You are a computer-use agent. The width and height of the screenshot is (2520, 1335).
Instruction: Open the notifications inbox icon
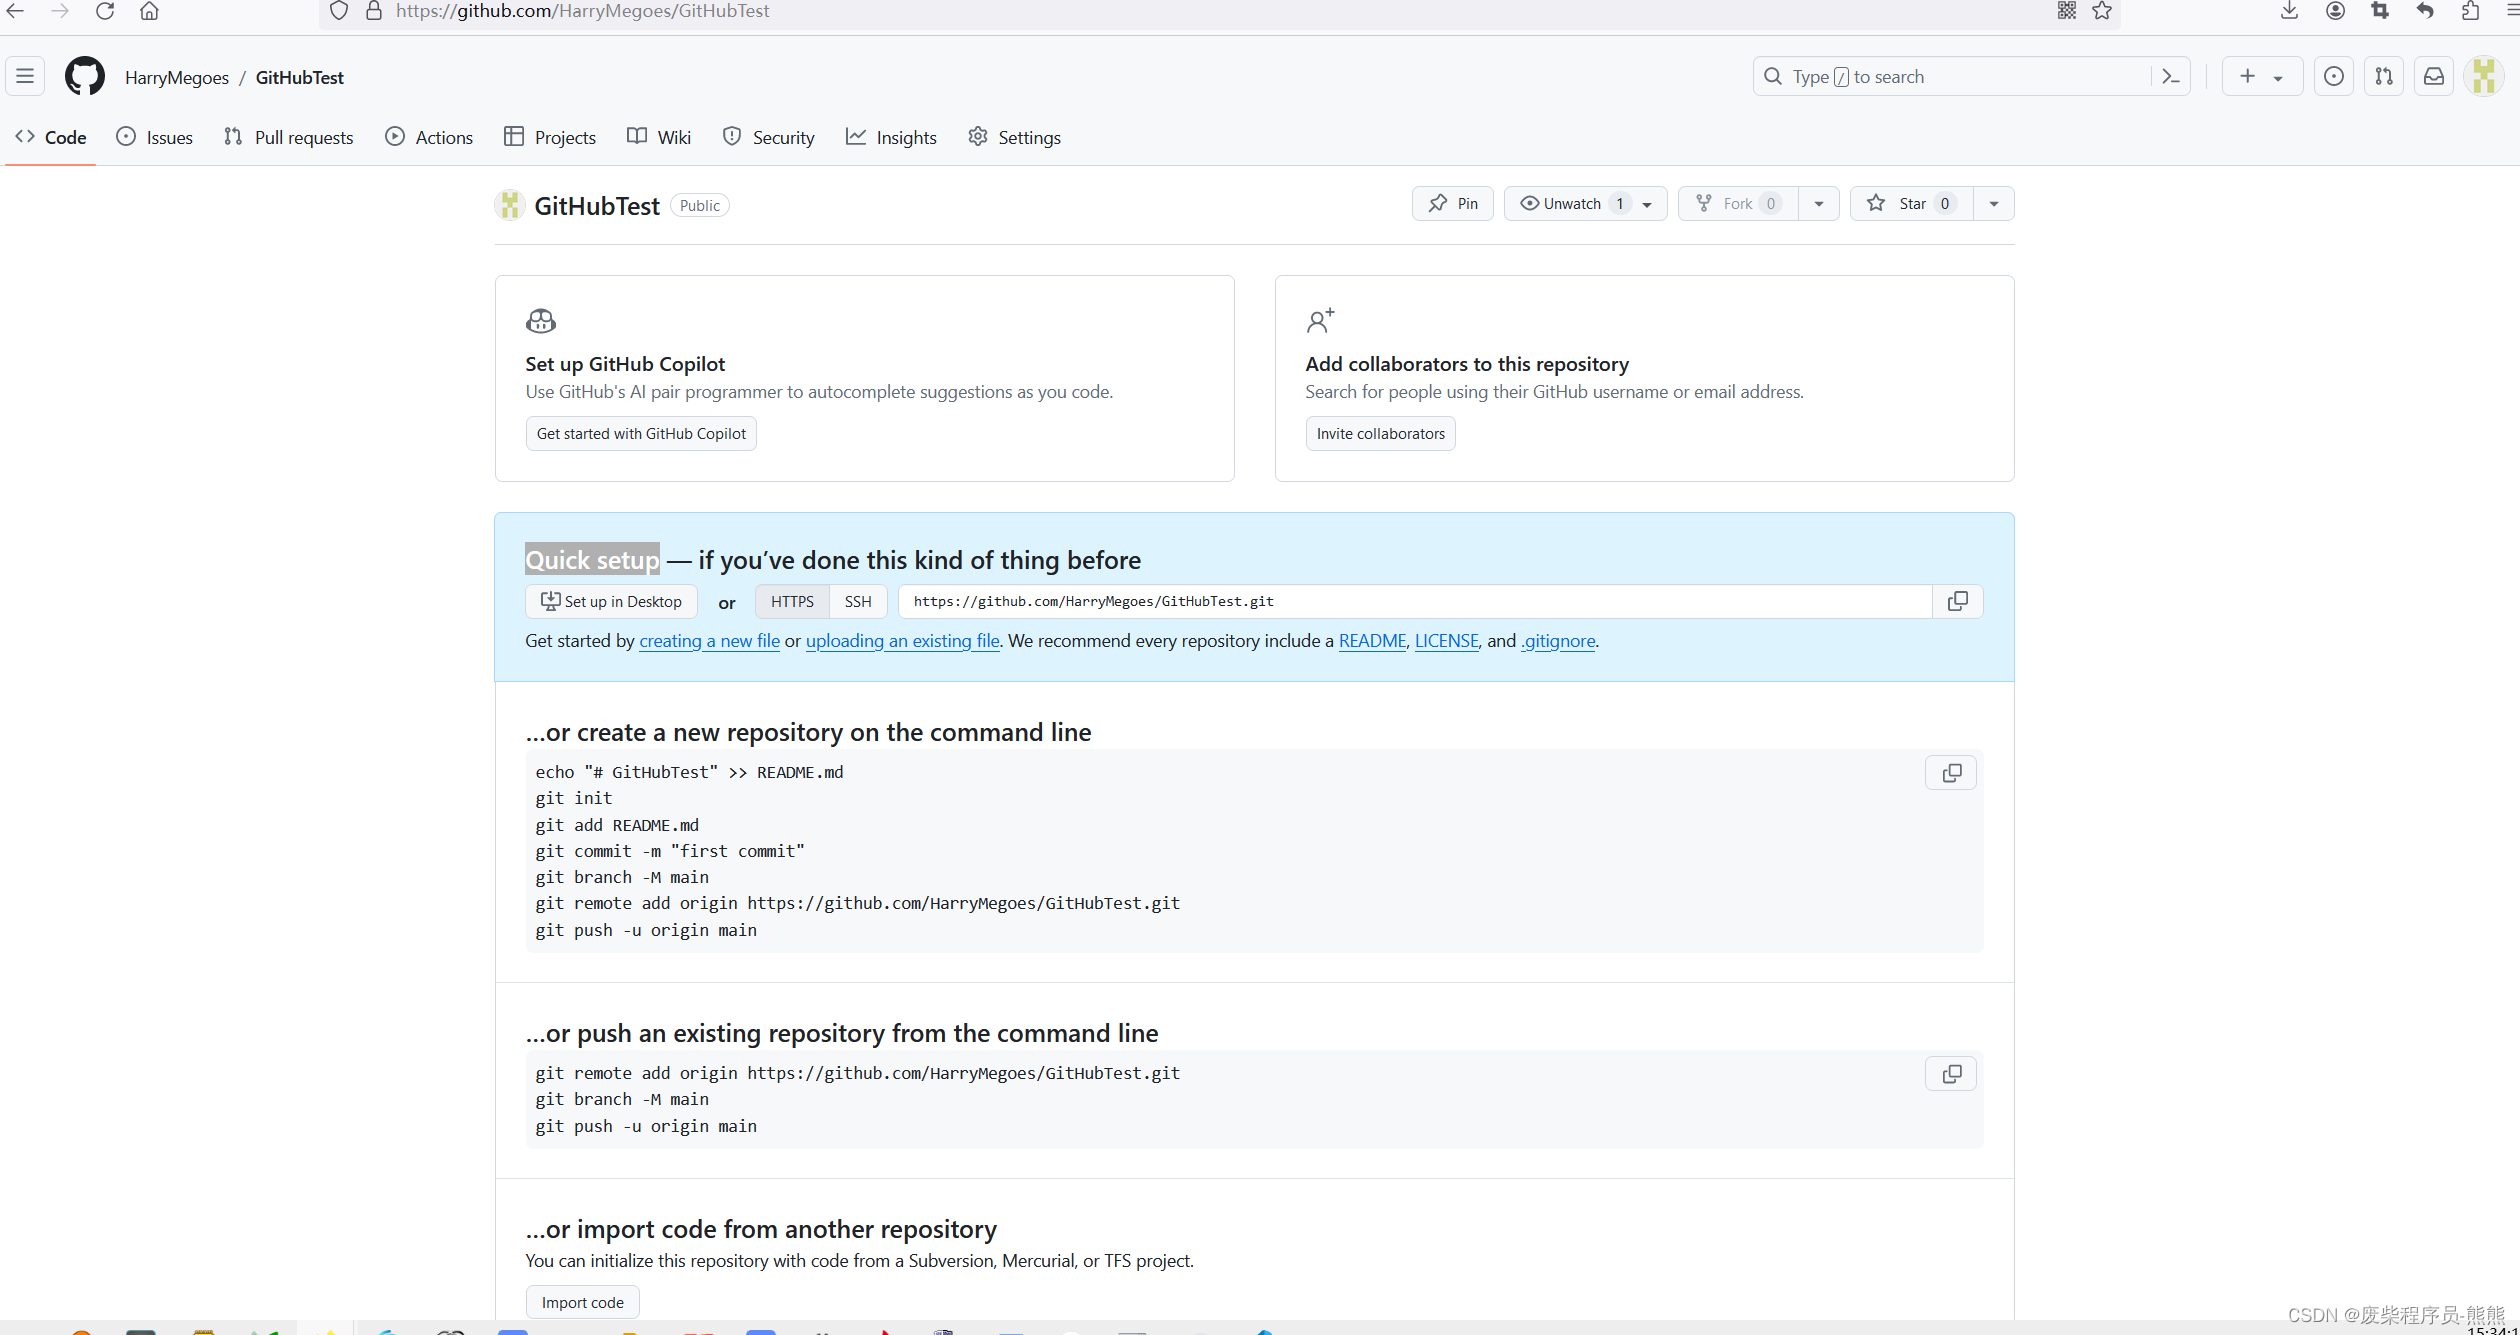pos(2434,77)
